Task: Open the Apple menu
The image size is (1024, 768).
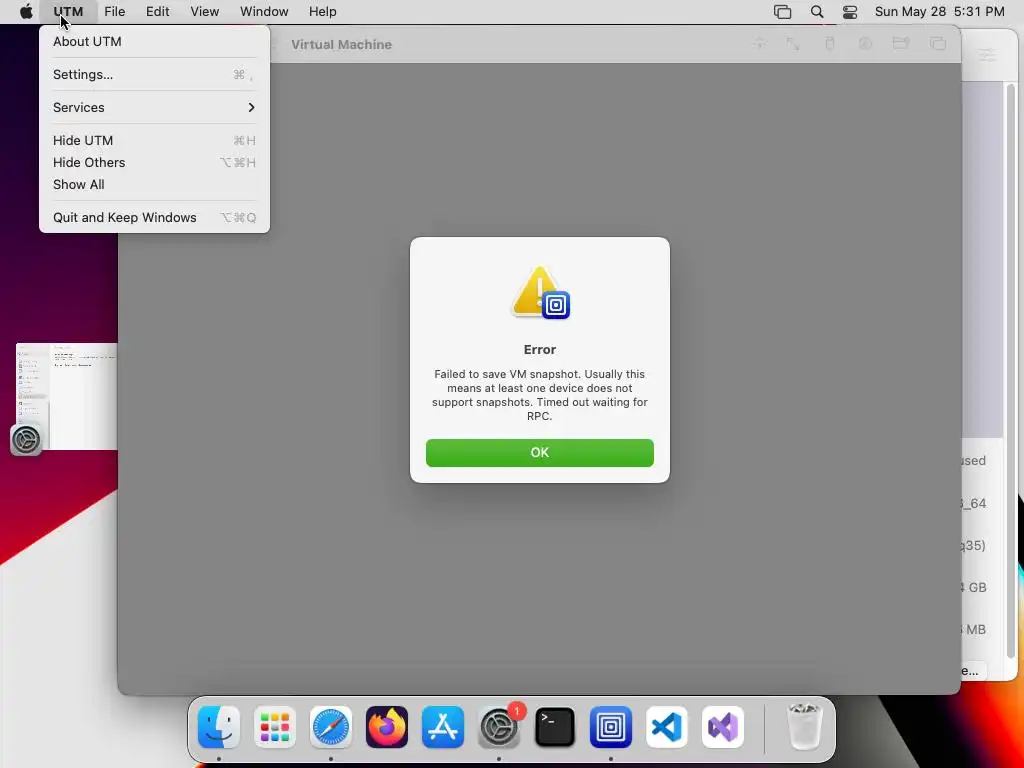Action: [x=26, y=12]
